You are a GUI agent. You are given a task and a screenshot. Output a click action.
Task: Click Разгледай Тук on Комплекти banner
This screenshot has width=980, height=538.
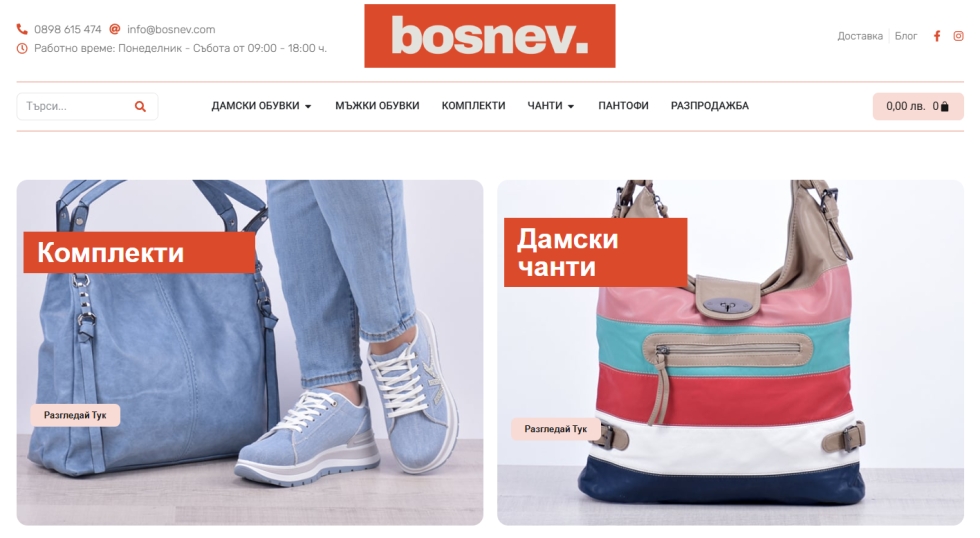tap(75, 415)
